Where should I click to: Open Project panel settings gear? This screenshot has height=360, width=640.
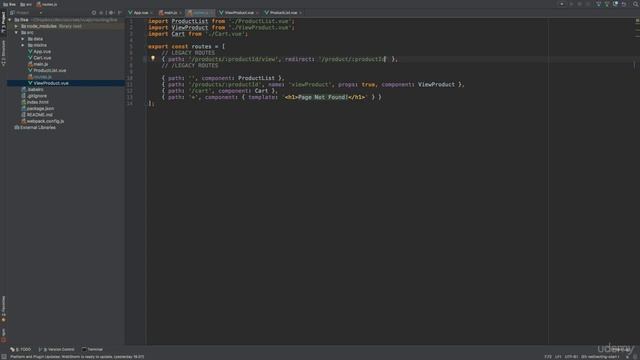pos(111,13)
